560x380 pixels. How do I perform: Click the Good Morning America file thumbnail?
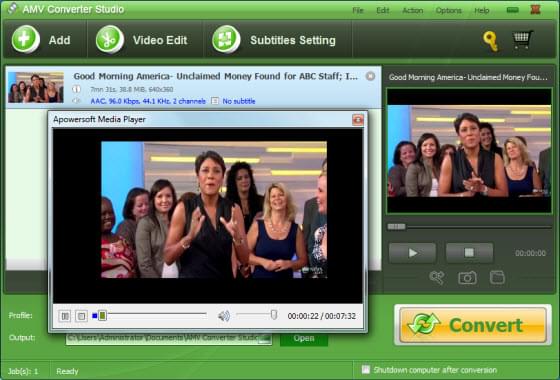(x=36, y=88)
